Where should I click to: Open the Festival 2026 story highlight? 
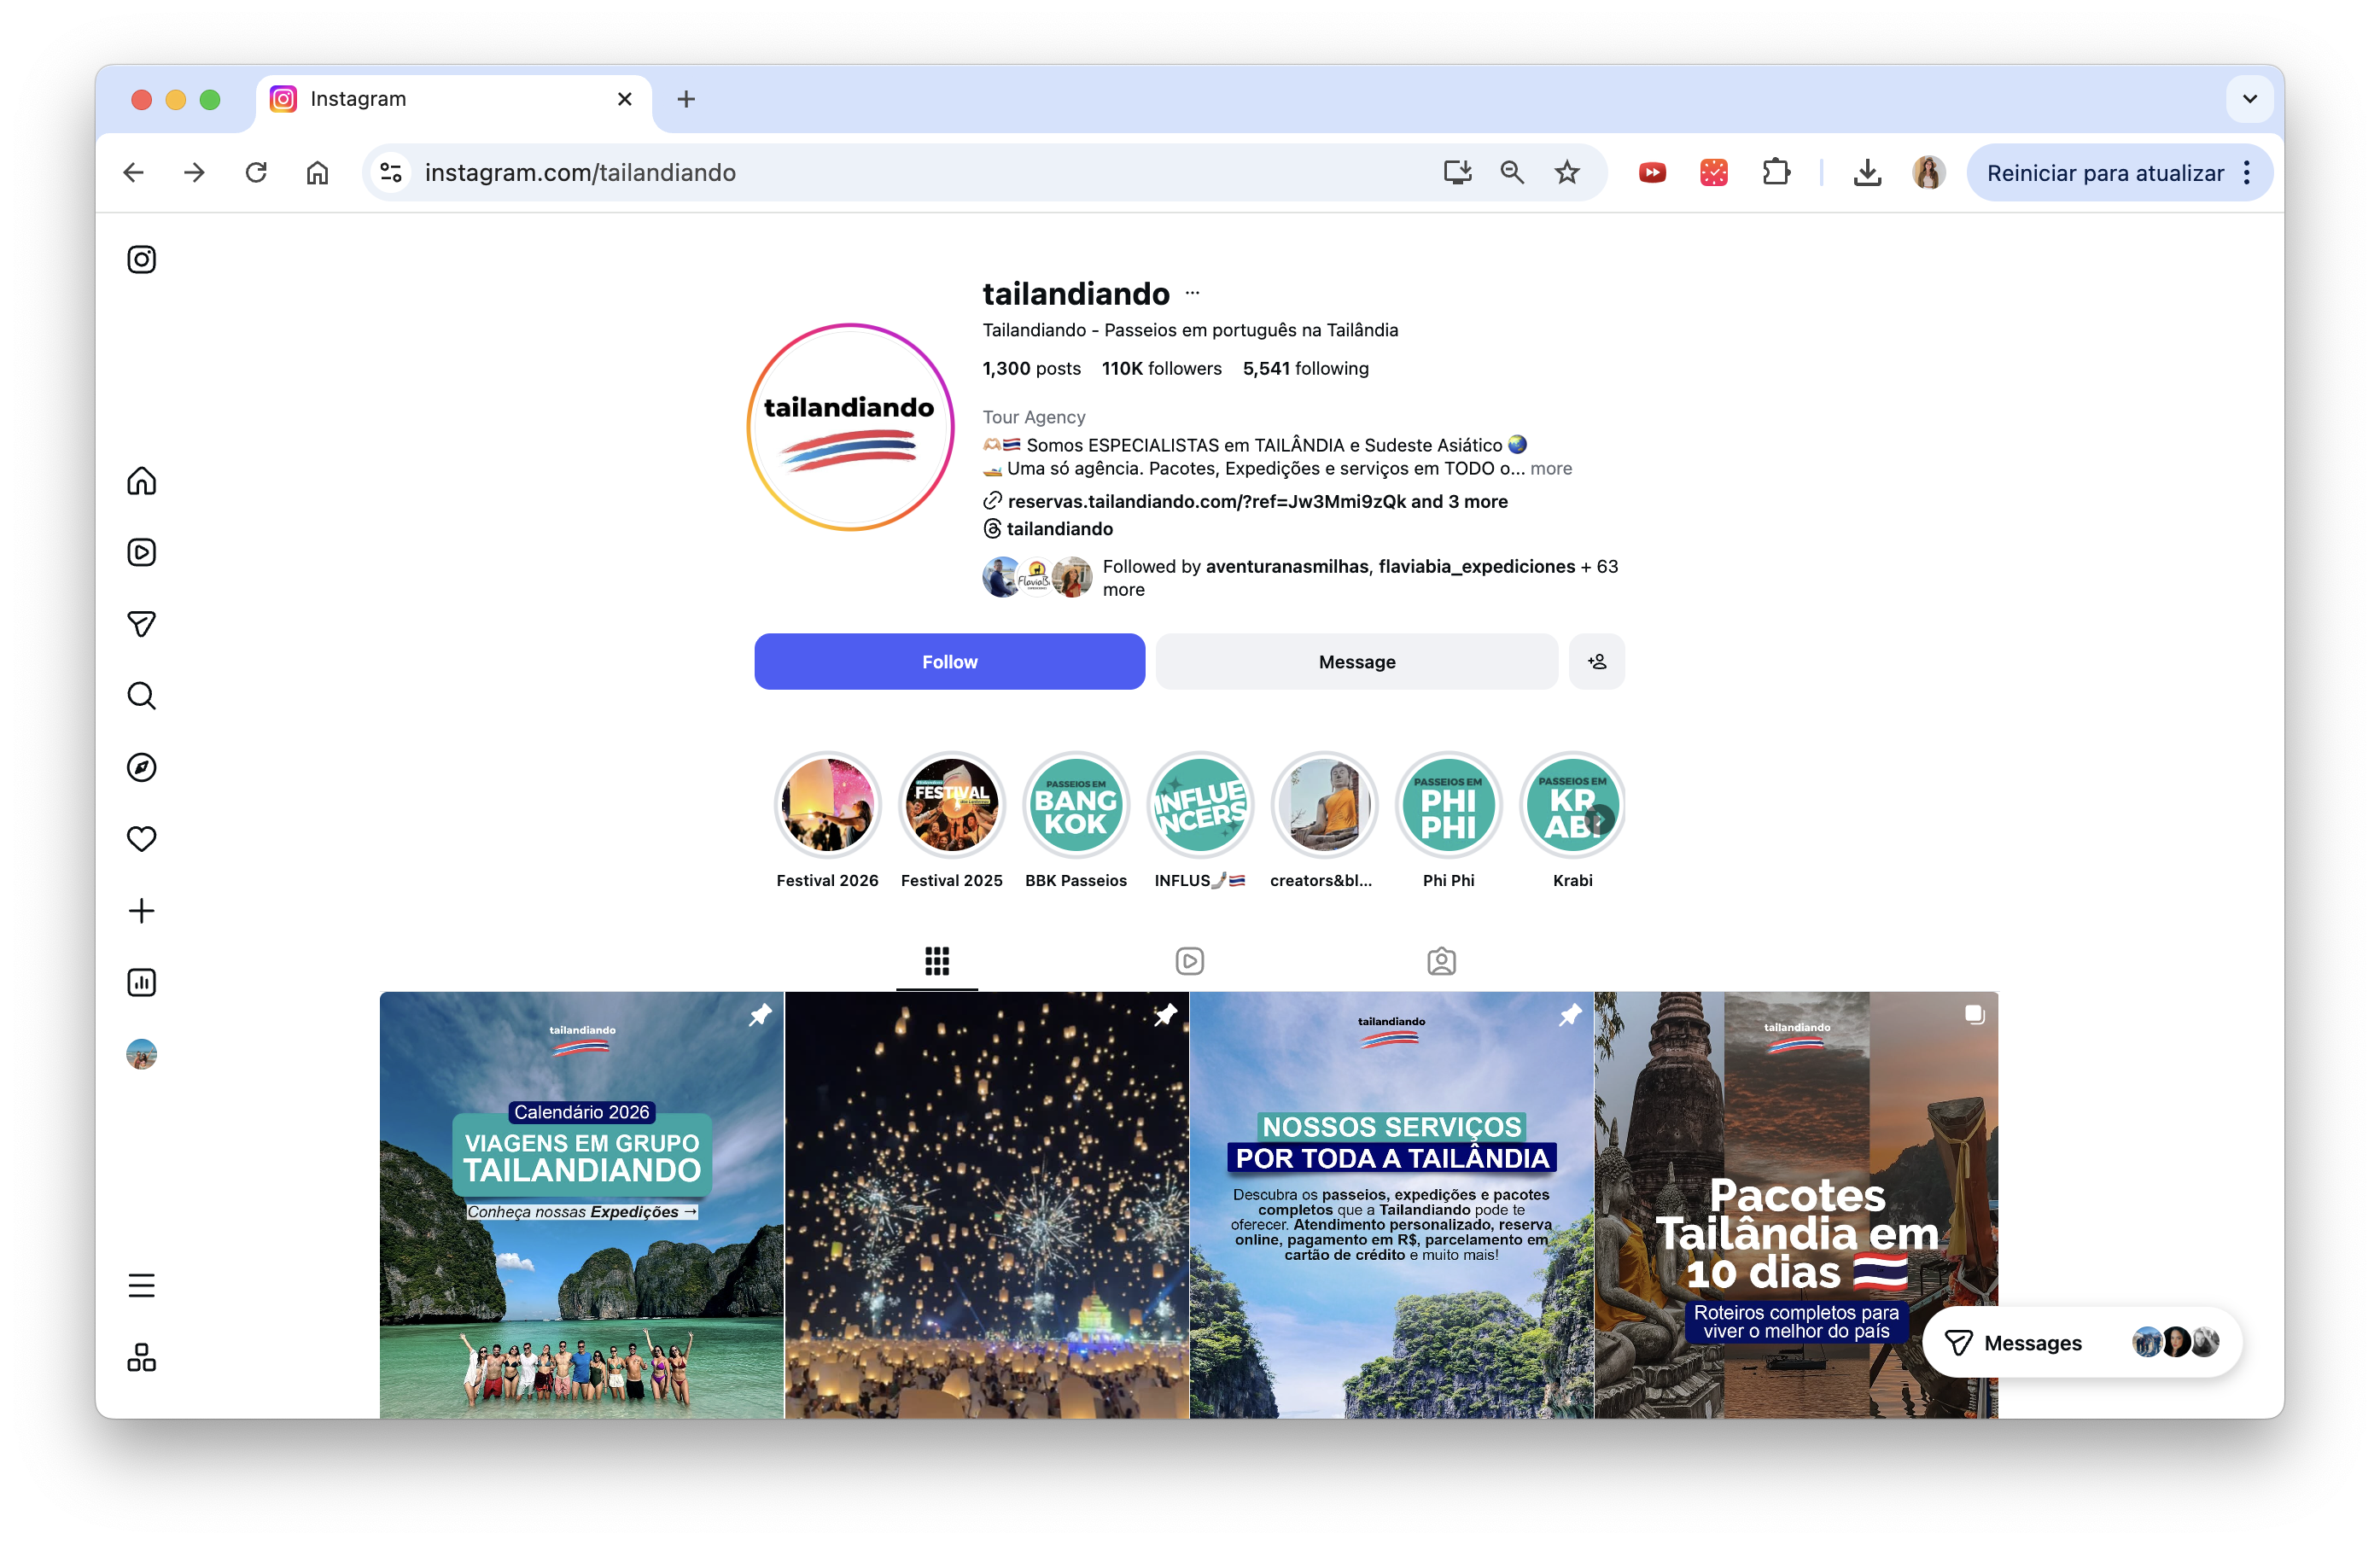click(x=827, y=806)
